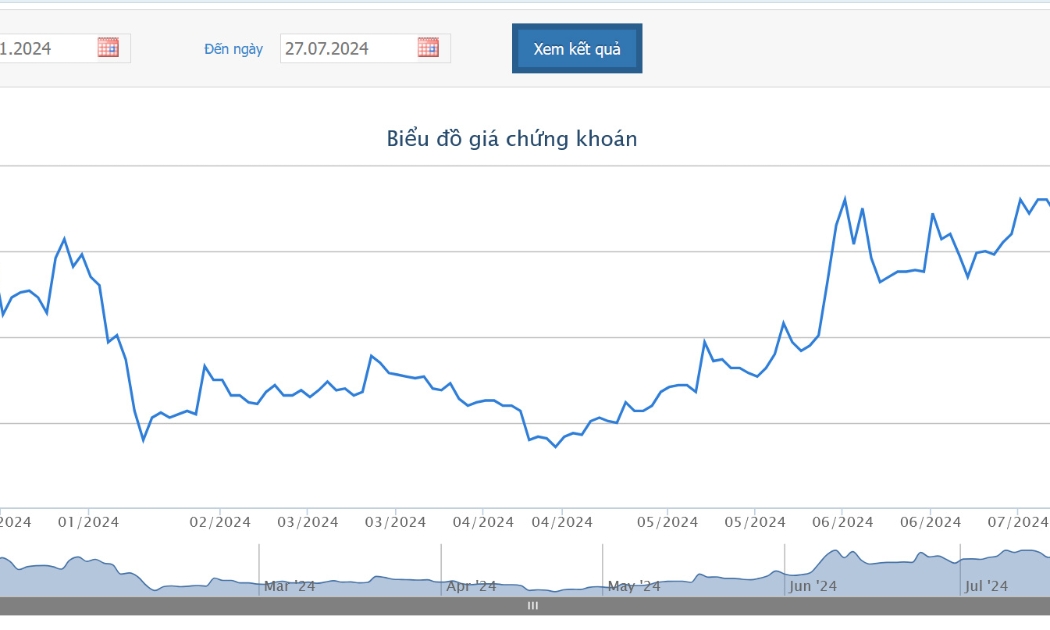The width and height of the screenshot is (1050, 630).
Task: Click the 01/2024 x-axis label
Action: click(88, 522)
